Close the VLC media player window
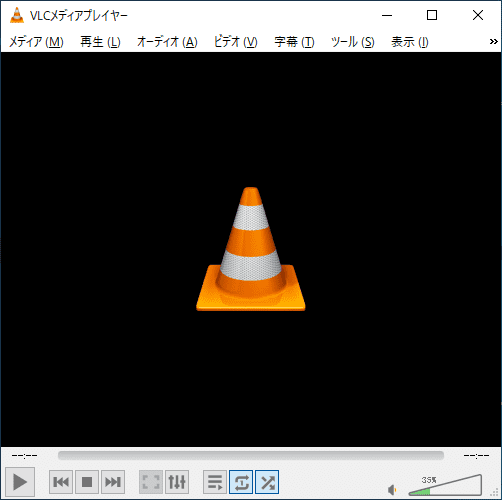This screenshot has height=500, width=502. [478, 15]
